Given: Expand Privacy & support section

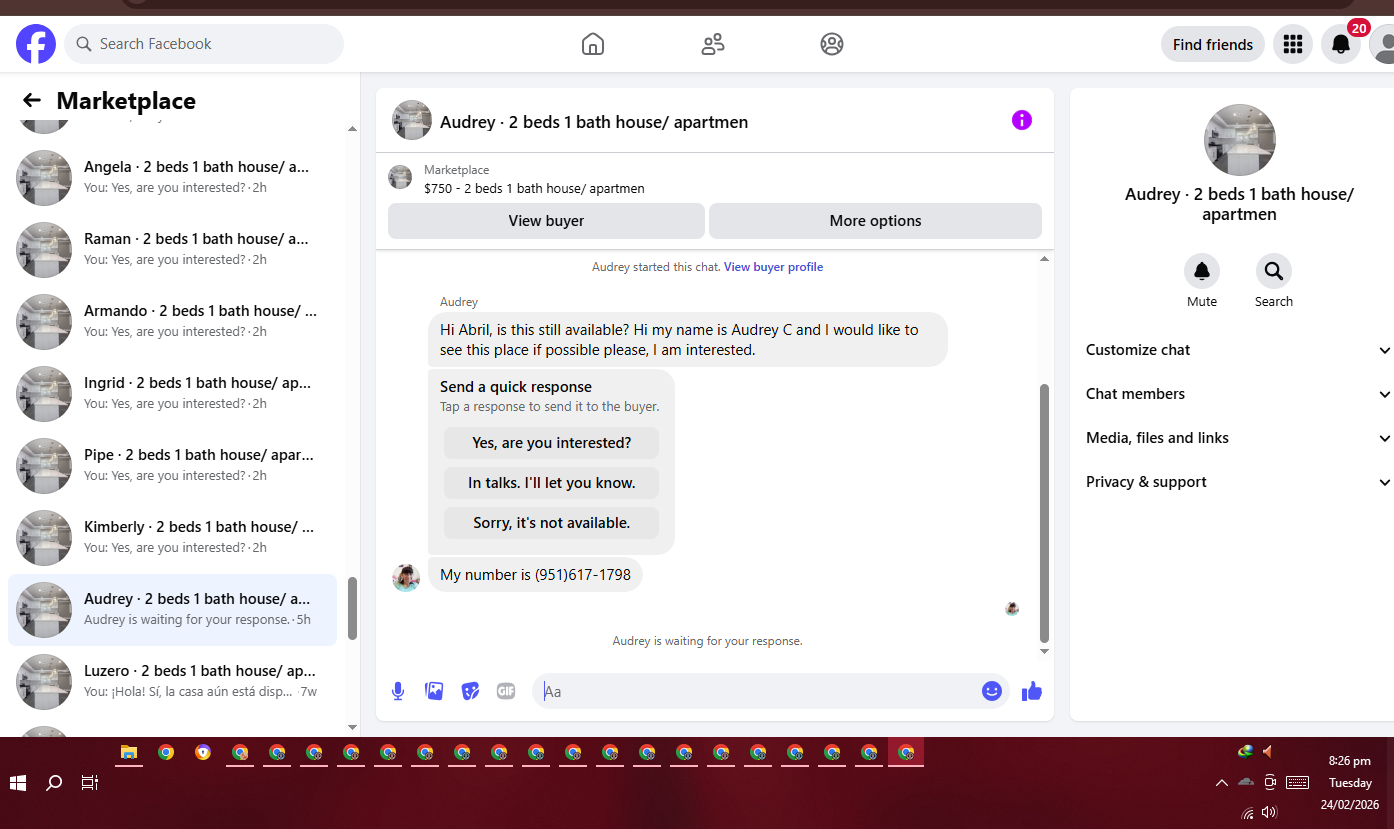Looking at the screenshot, I should [x=1238, y=482].
